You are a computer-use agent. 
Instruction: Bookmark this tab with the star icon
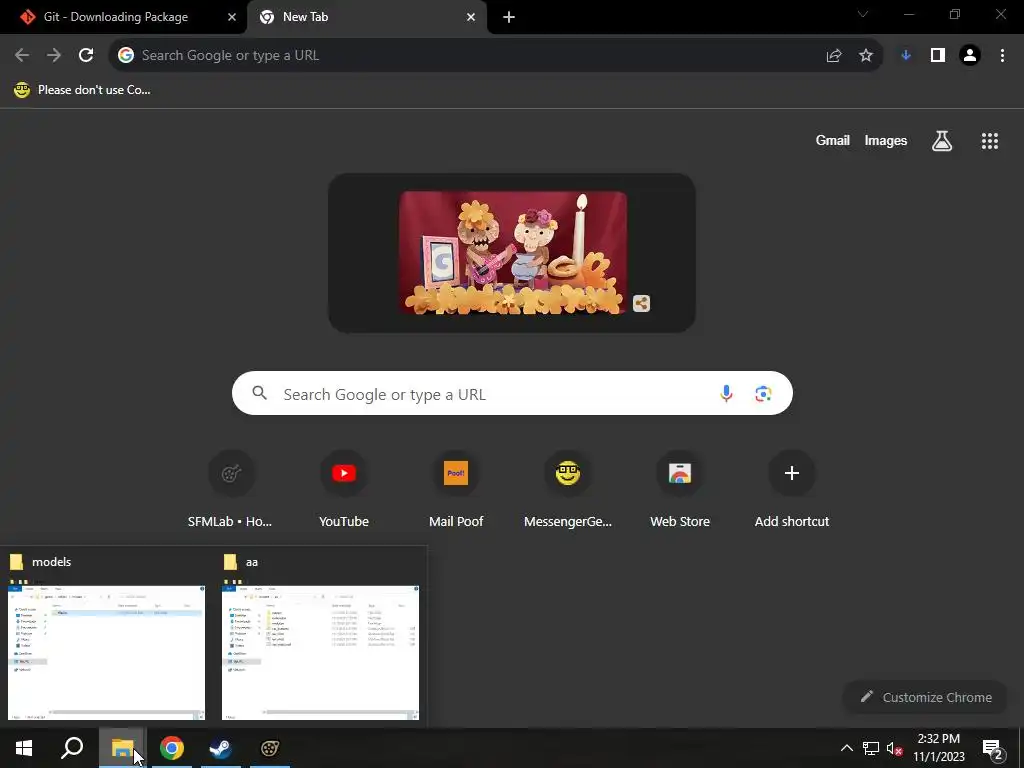click(866, 56)
